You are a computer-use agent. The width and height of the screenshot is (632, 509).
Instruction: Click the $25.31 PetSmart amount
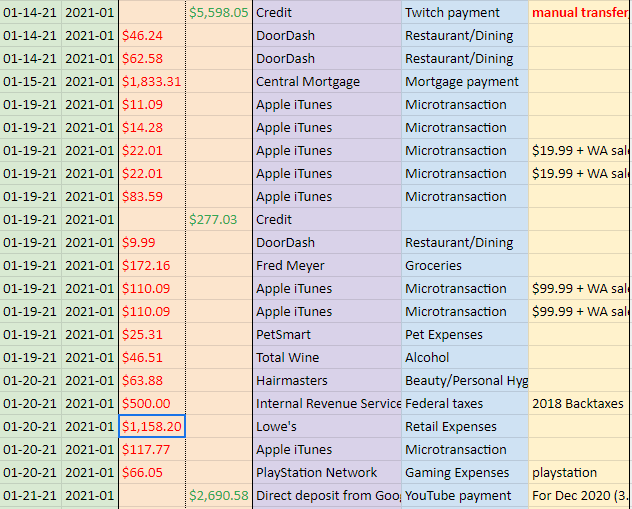click(x=152, y=334)
